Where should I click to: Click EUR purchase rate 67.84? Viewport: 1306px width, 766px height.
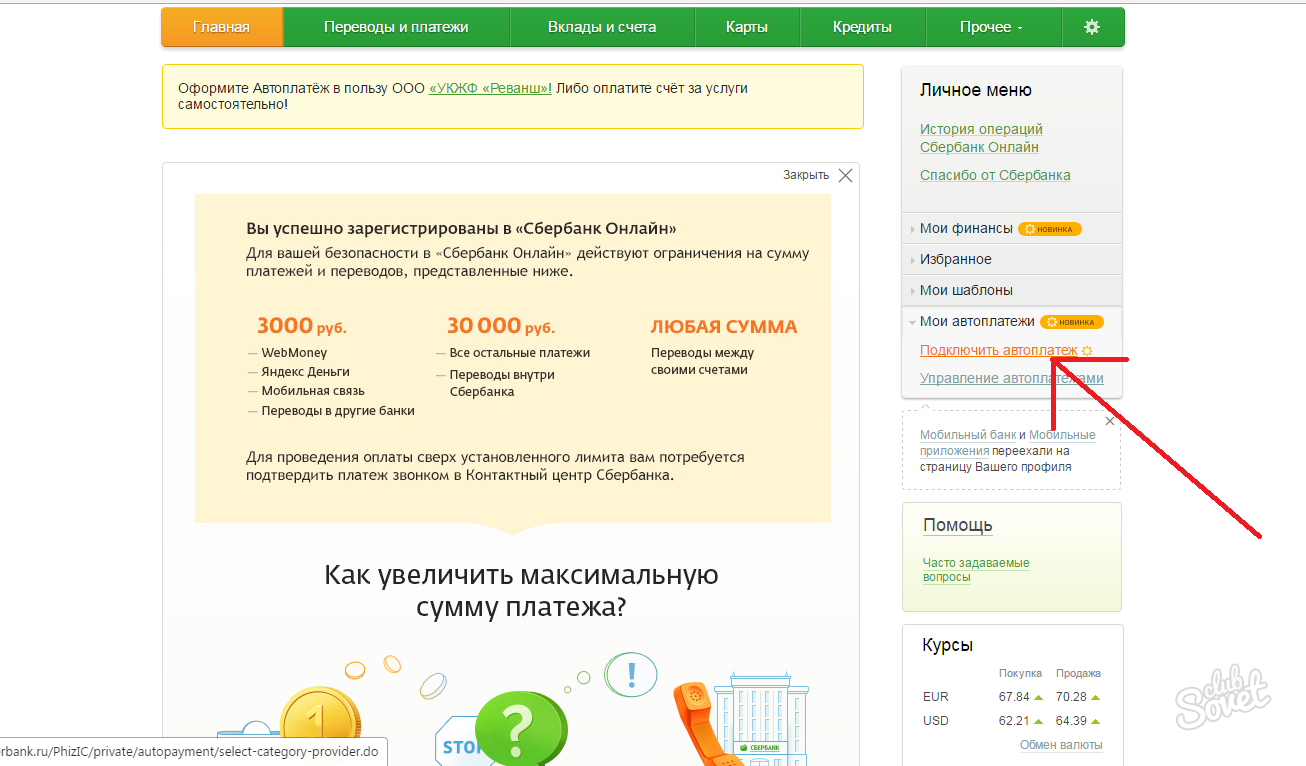(x=1013, y=697)
